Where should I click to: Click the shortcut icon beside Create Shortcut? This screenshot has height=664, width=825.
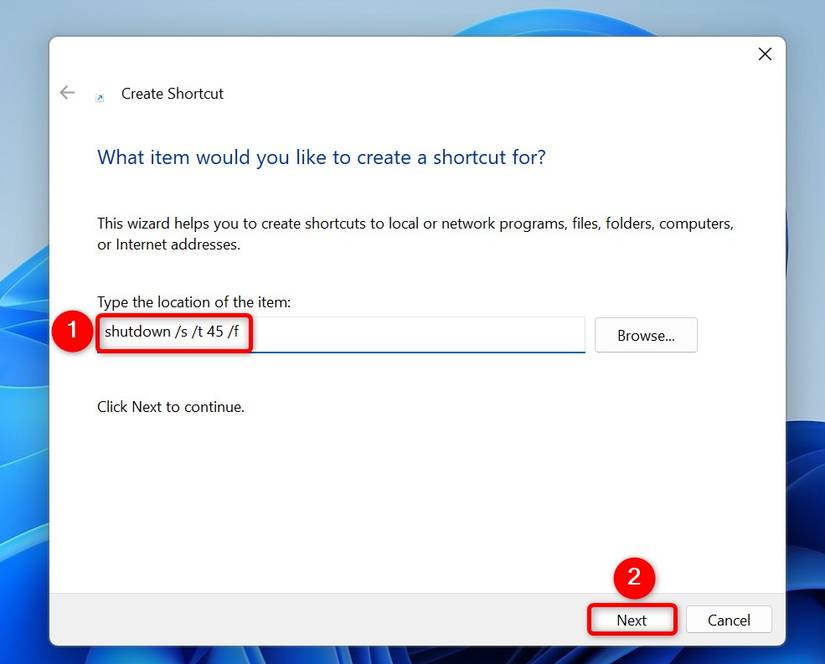tap(99, 97)
